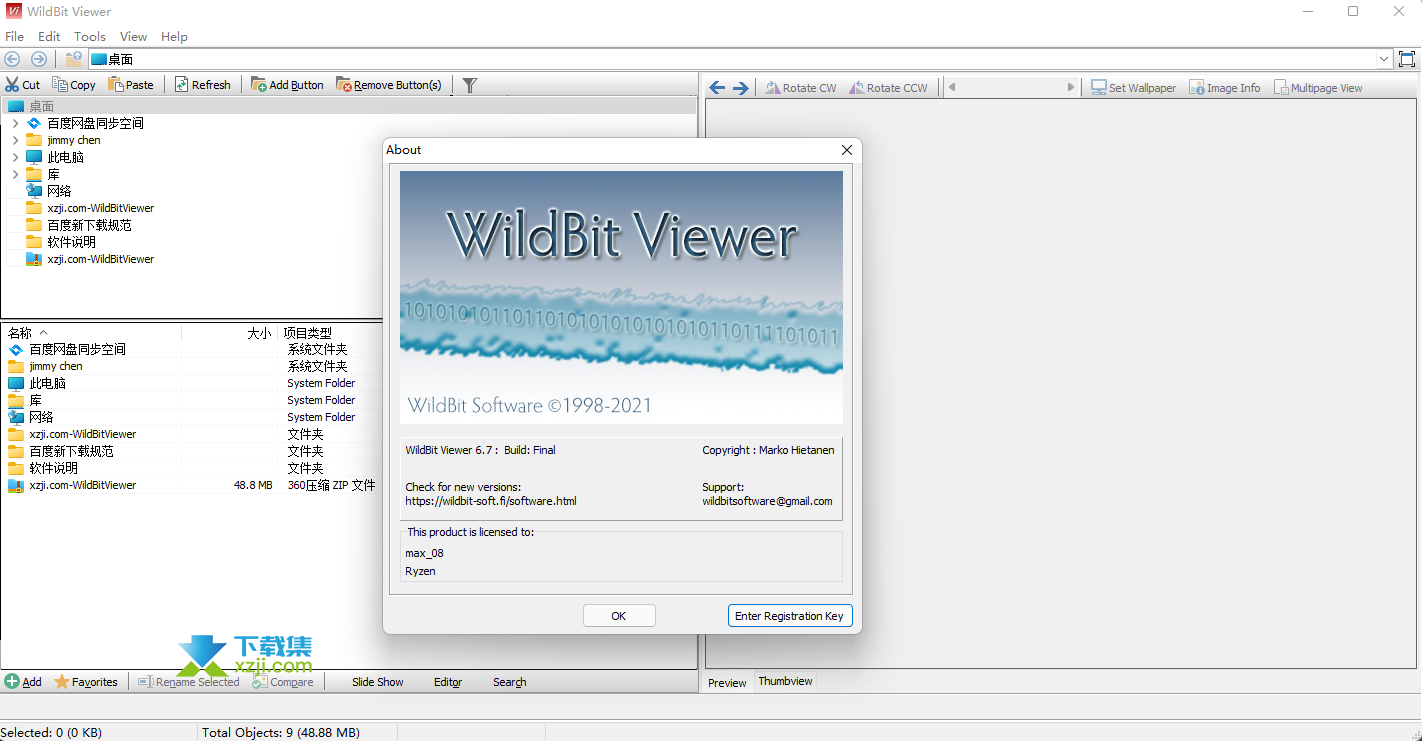Open the address bar dropdown arrow

(1385, 59)
